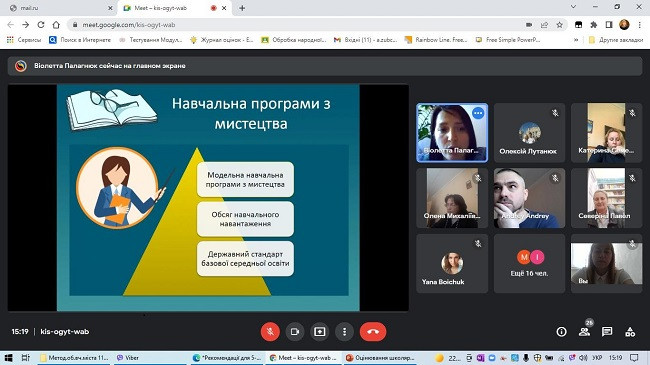The width and height of the screenshot is (650, 365).
Task: Open the black extension icon in toolbar
Action: 578,25
